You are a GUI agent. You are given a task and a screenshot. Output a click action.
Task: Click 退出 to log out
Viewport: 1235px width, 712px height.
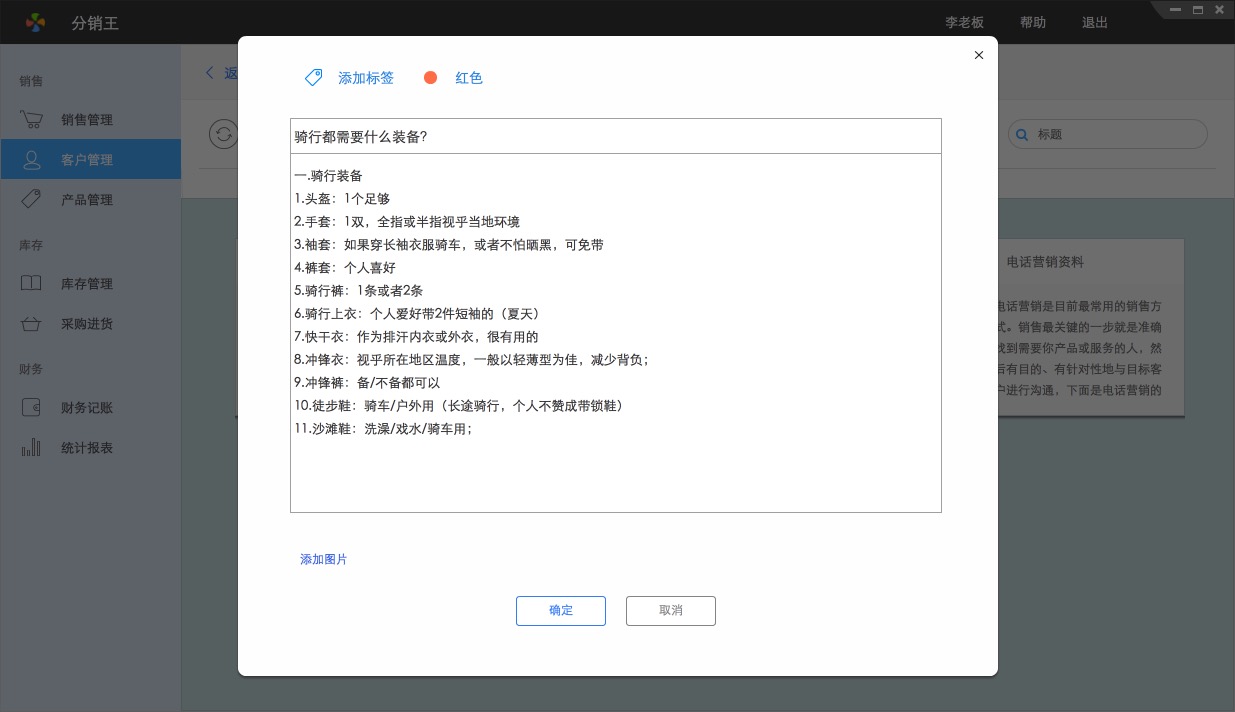(x=1095, y=23)
